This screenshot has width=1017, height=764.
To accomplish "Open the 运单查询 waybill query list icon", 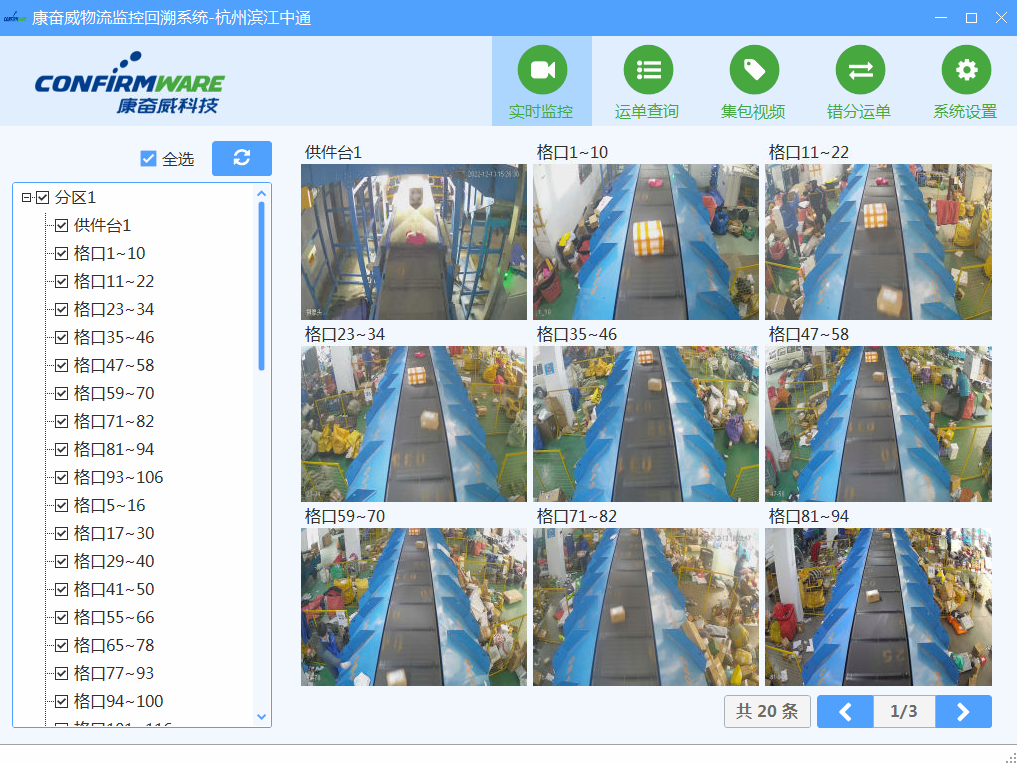I will (x=647, y=70).
